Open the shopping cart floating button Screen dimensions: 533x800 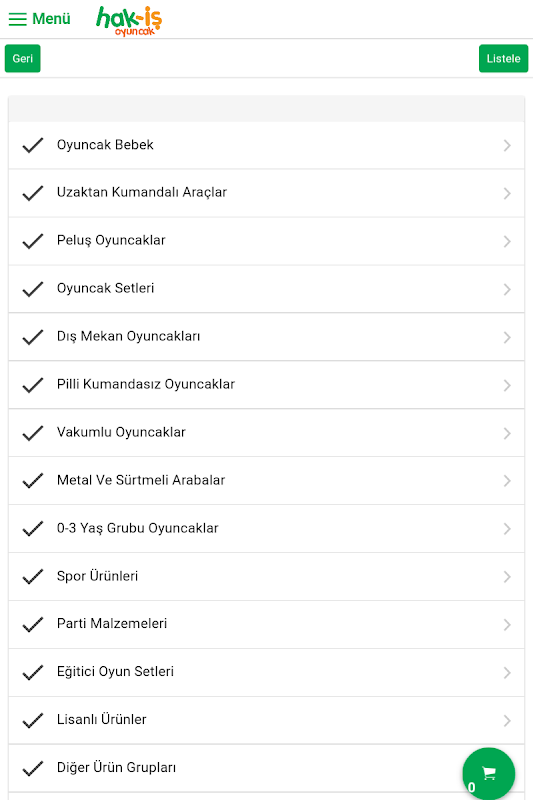[489, 773]
